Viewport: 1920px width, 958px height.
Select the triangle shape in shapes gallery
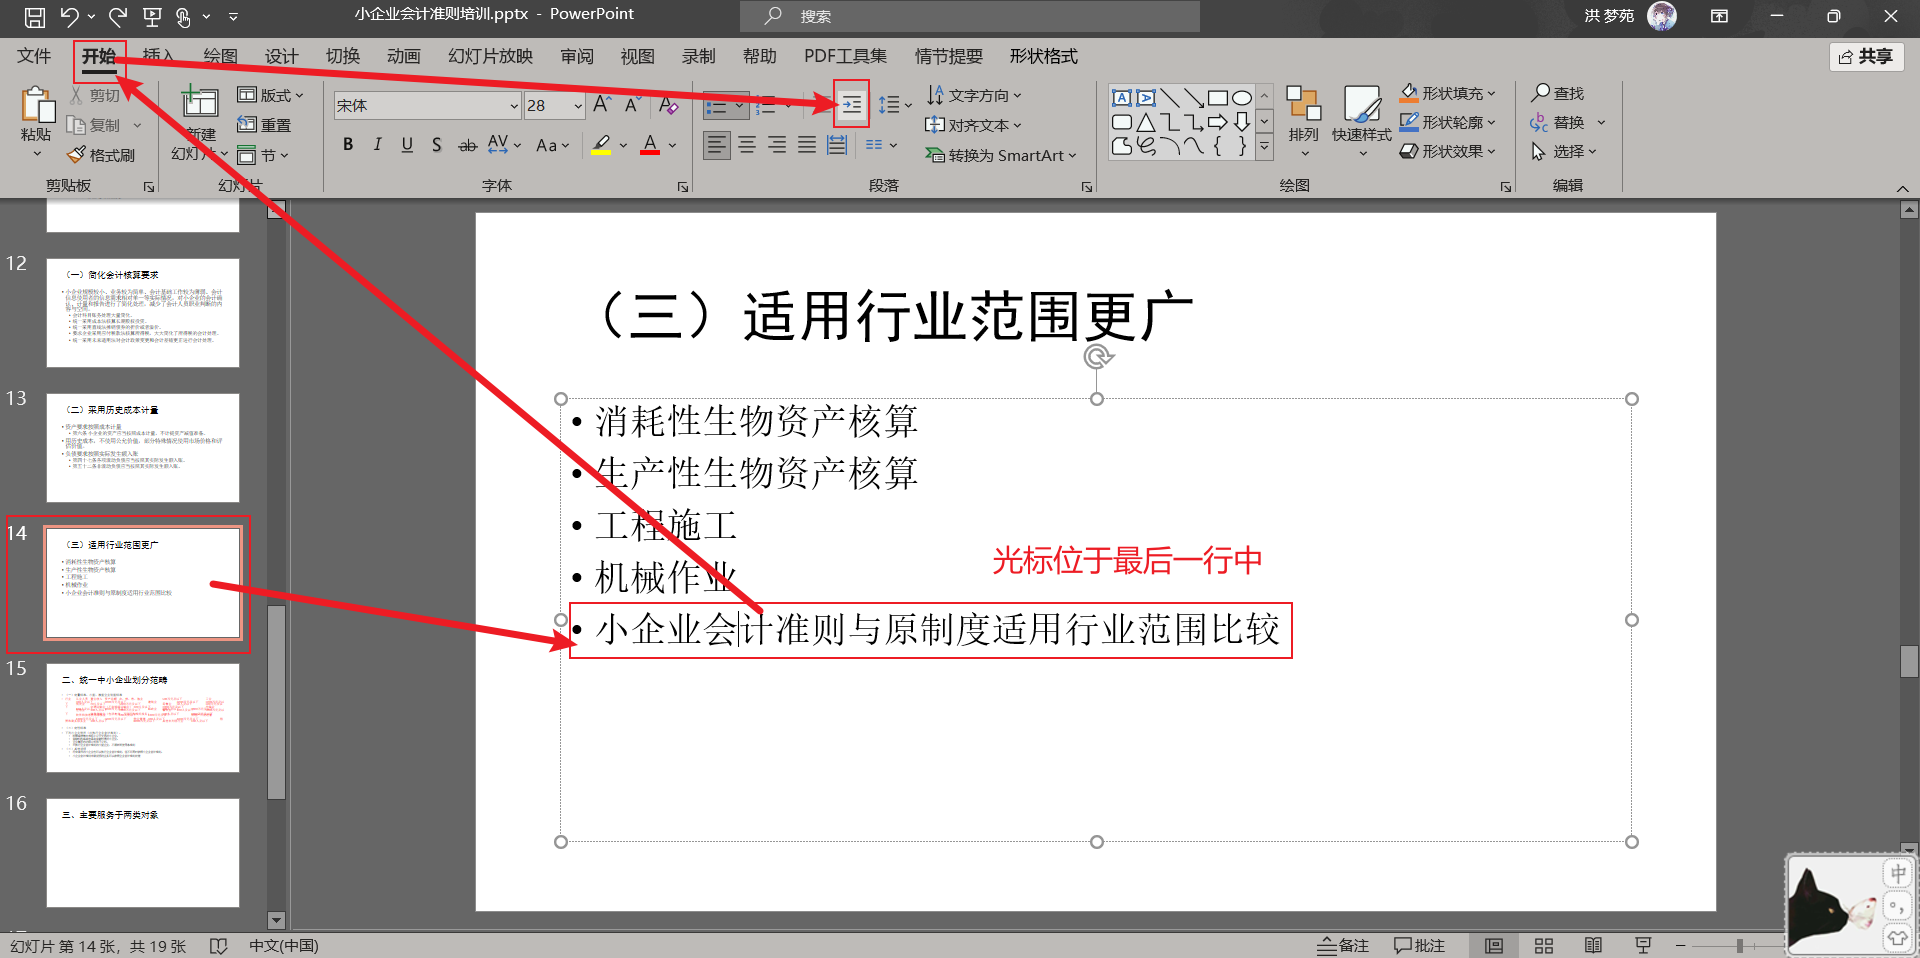(1146, 122)
